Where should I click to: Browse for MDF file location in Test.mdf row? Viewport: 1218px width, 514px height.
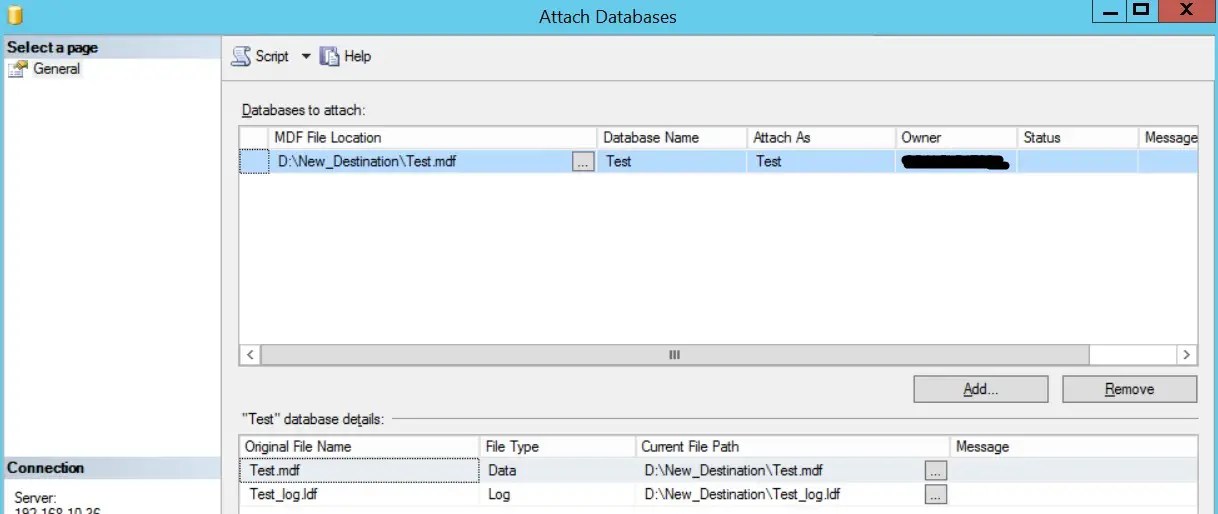click(x=583, y=161)
